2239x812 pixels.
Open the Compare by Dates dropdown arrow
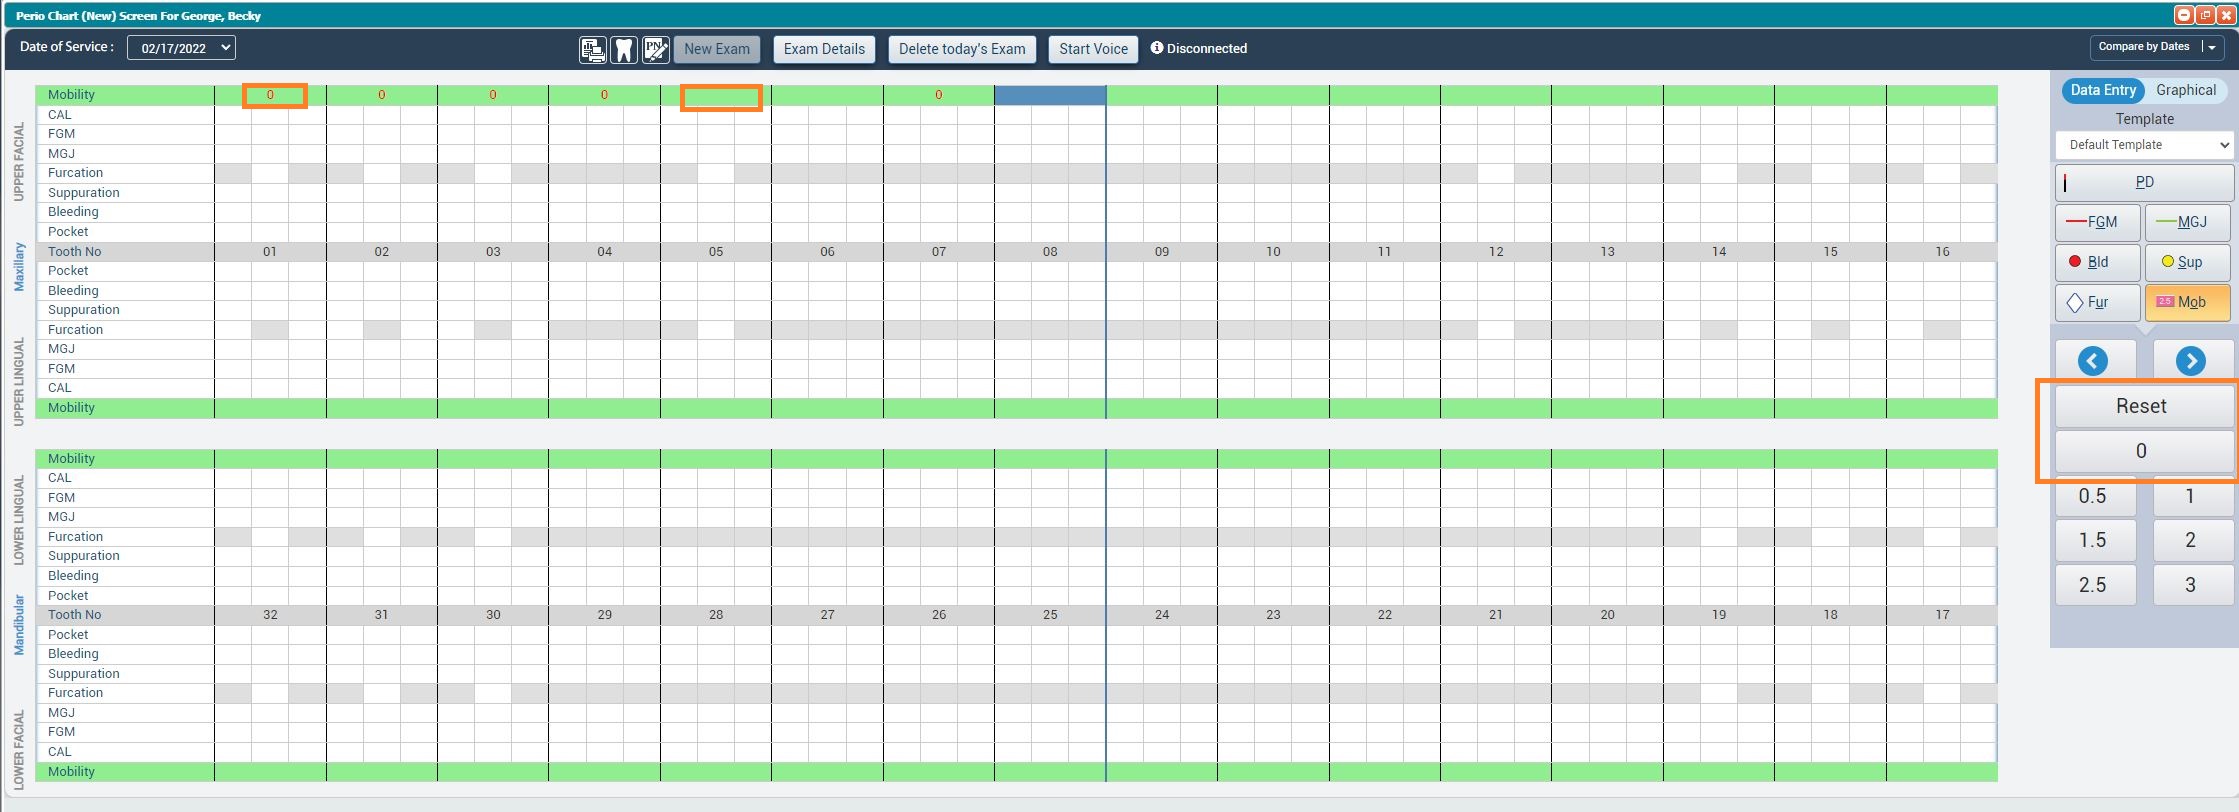tap(2211, 47)
